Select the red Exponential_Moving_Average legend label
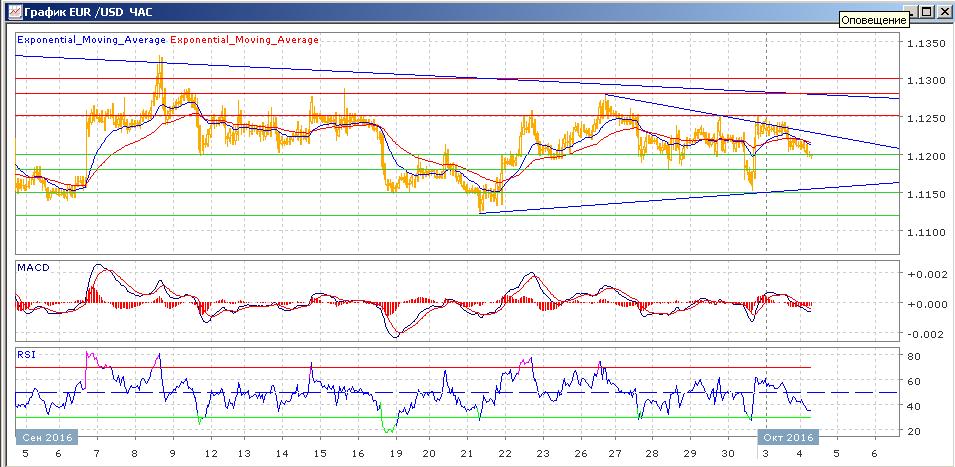The height and width of the screenshot is (467, 955). (x=244, y=40)
